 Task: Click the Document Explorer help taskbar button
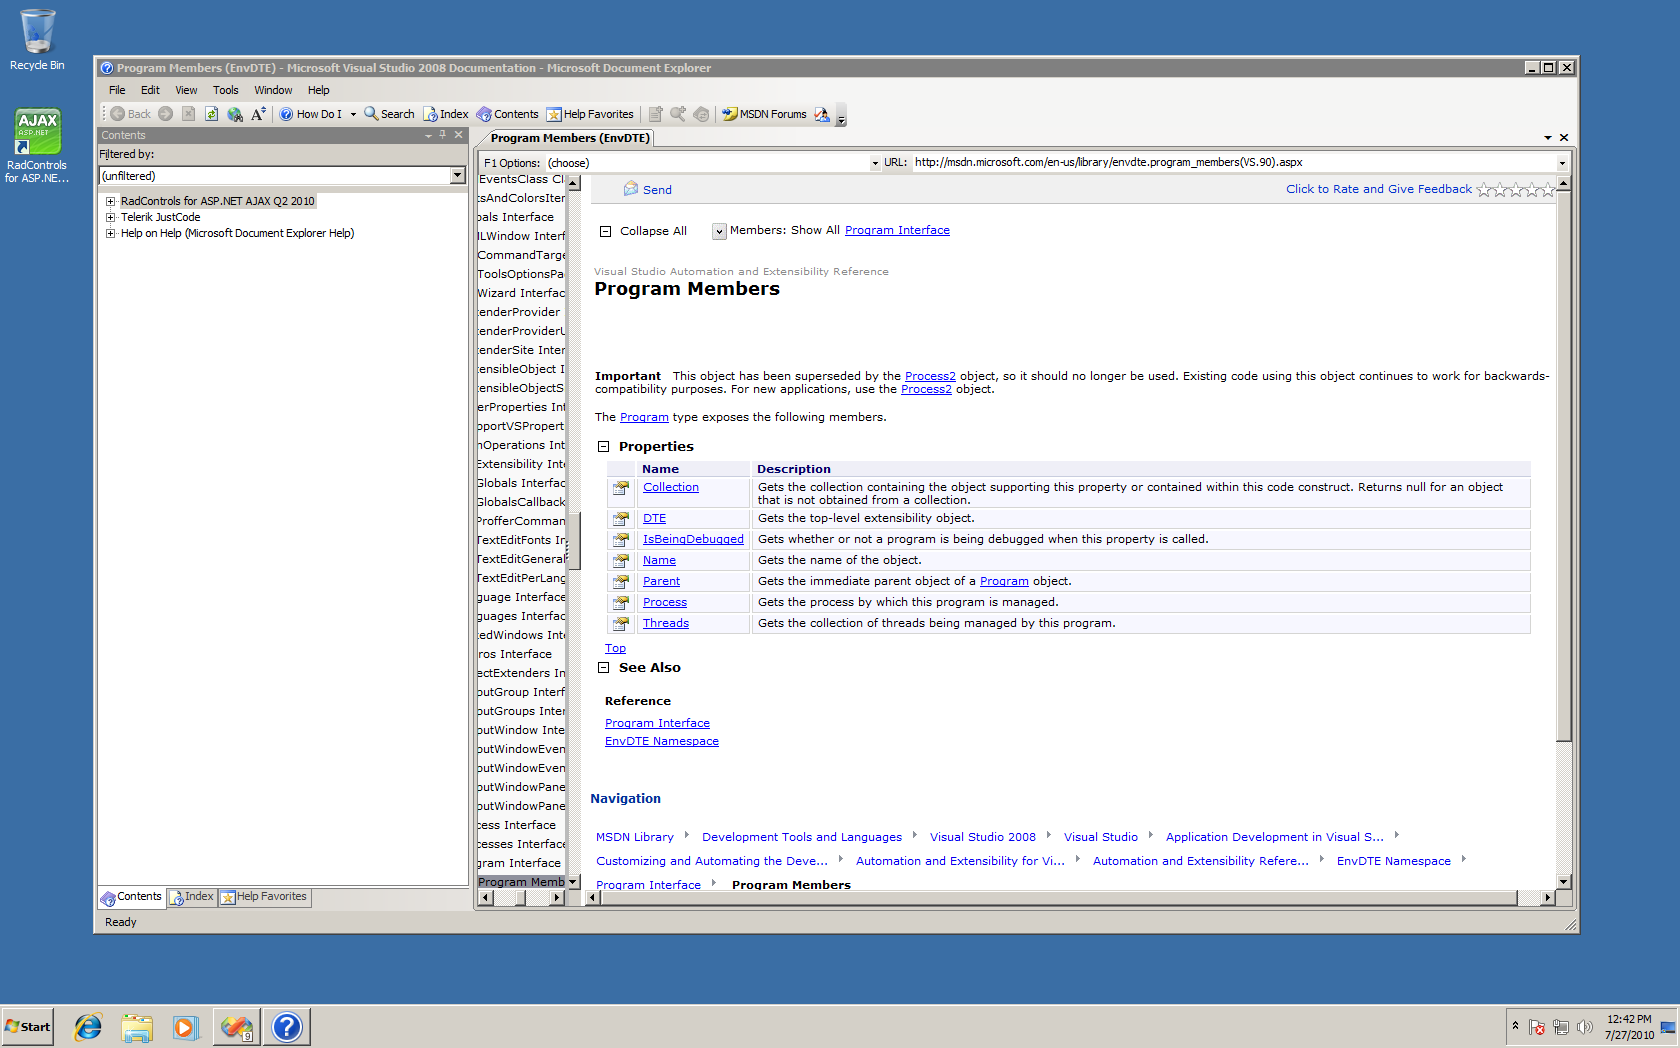[x=287, y=1027]
